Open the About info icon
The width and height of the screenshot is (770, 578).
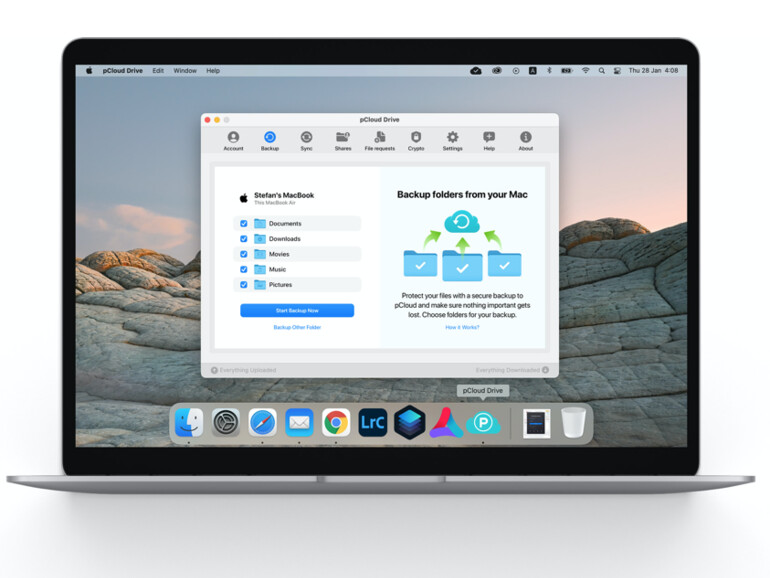[525, 140]
